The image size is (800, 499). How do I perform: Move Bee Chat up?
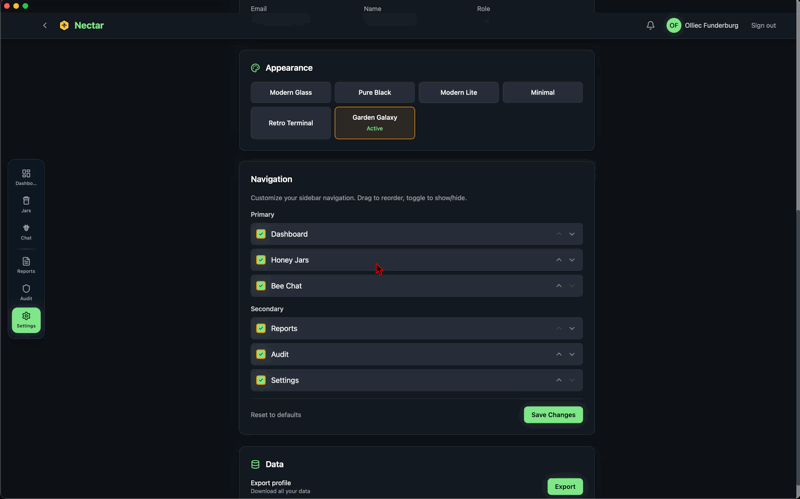click(x=559, y=286)
